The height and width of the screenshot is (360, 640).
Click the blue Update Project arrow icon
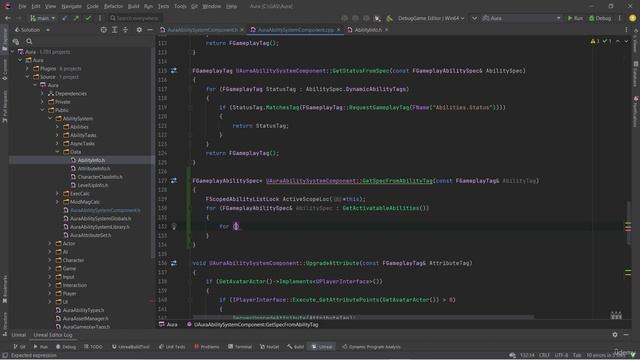coord(64,18)
